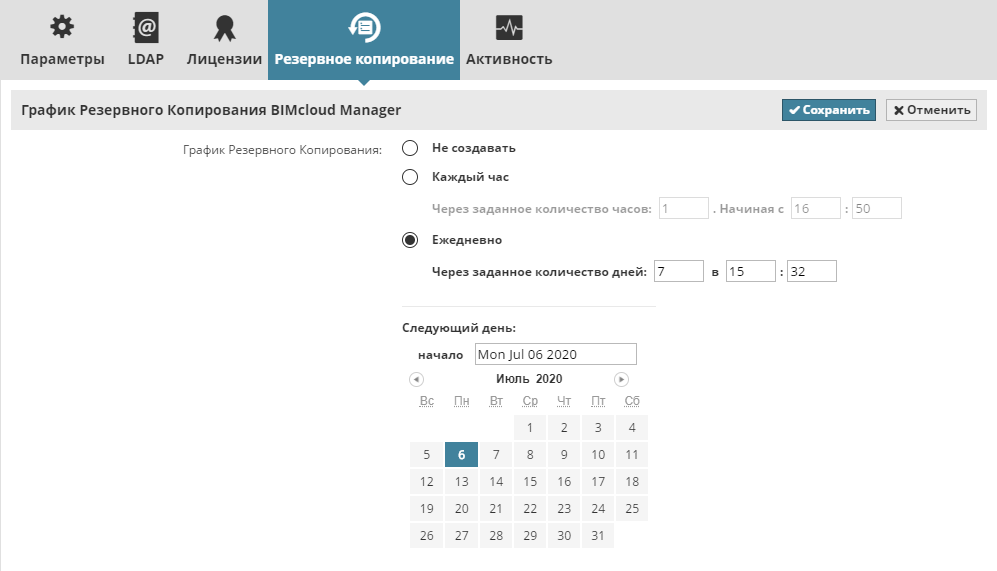Open the LDAP address book icon
This screenshot has height=571, width=997.
pyautogui.click(x=145, y=28)
